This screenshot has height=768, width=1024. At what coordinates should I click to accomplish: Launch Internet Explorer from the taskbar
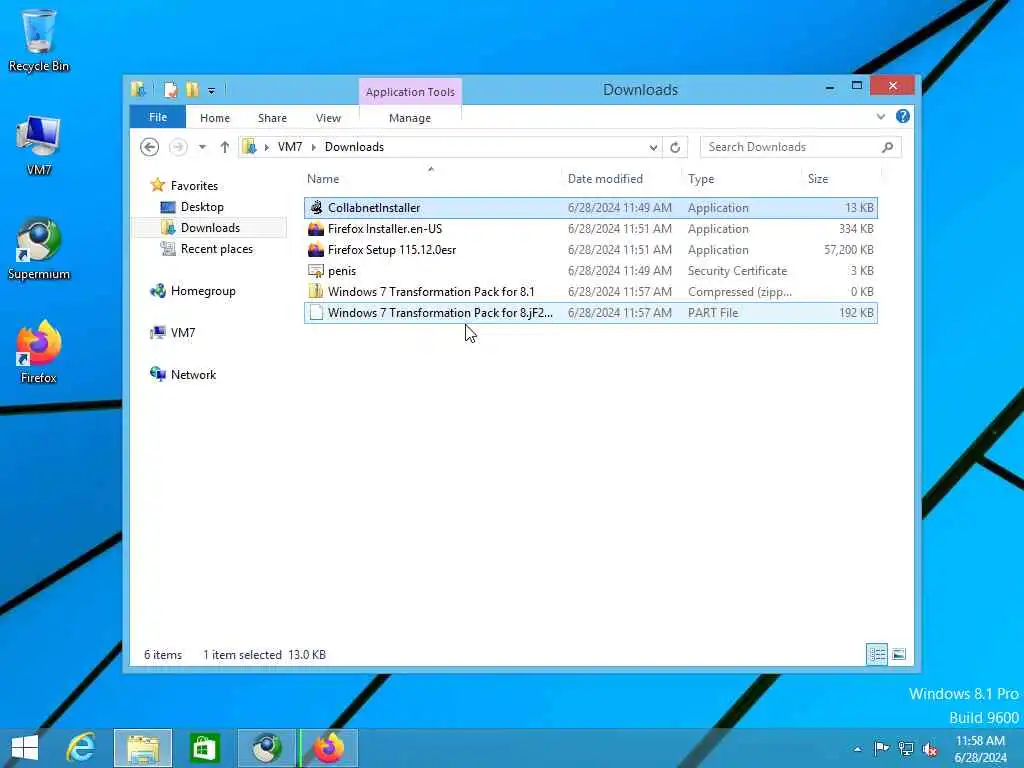81,748
